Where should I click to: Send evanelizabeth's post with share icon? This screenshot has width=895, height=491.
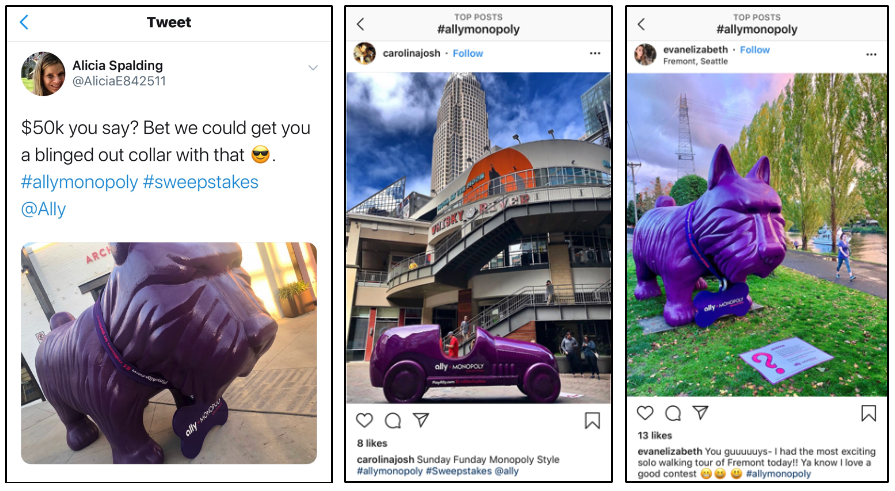[700, 412]
